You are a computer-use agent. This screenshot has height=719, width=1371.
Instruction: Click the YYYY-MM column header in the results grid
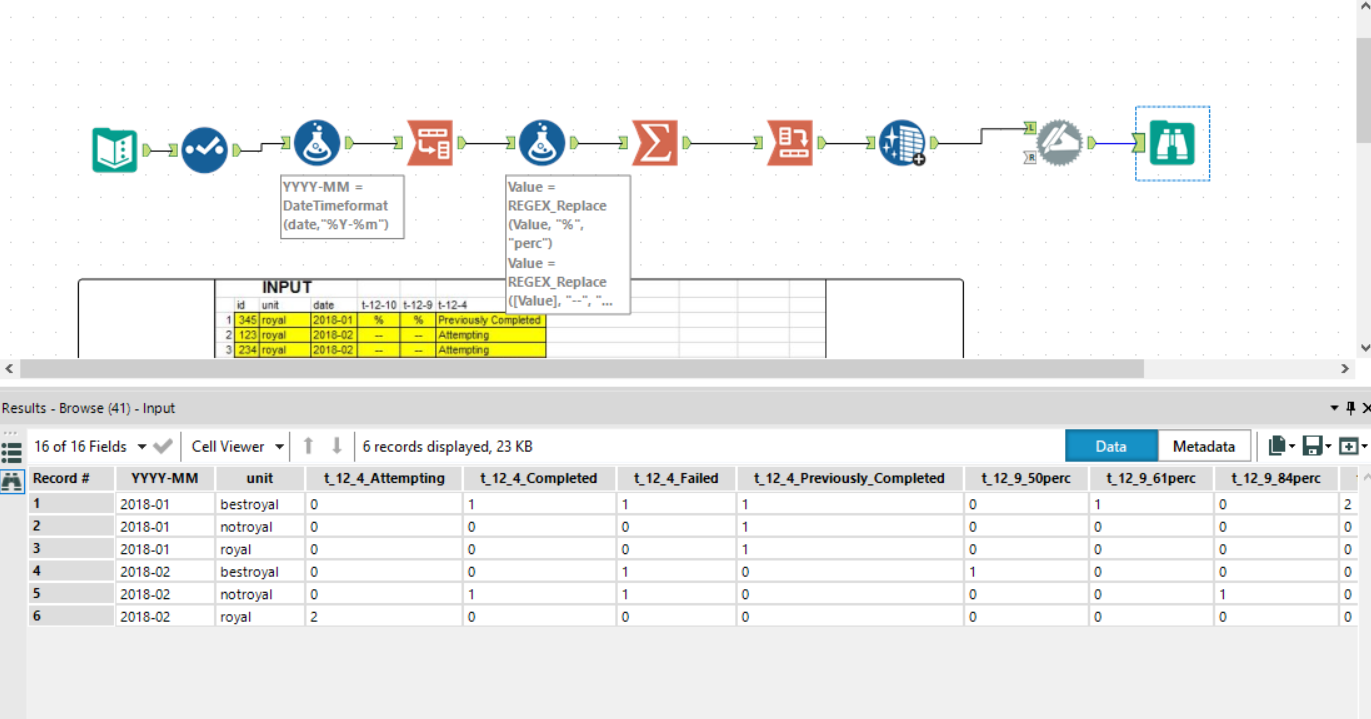165,478
